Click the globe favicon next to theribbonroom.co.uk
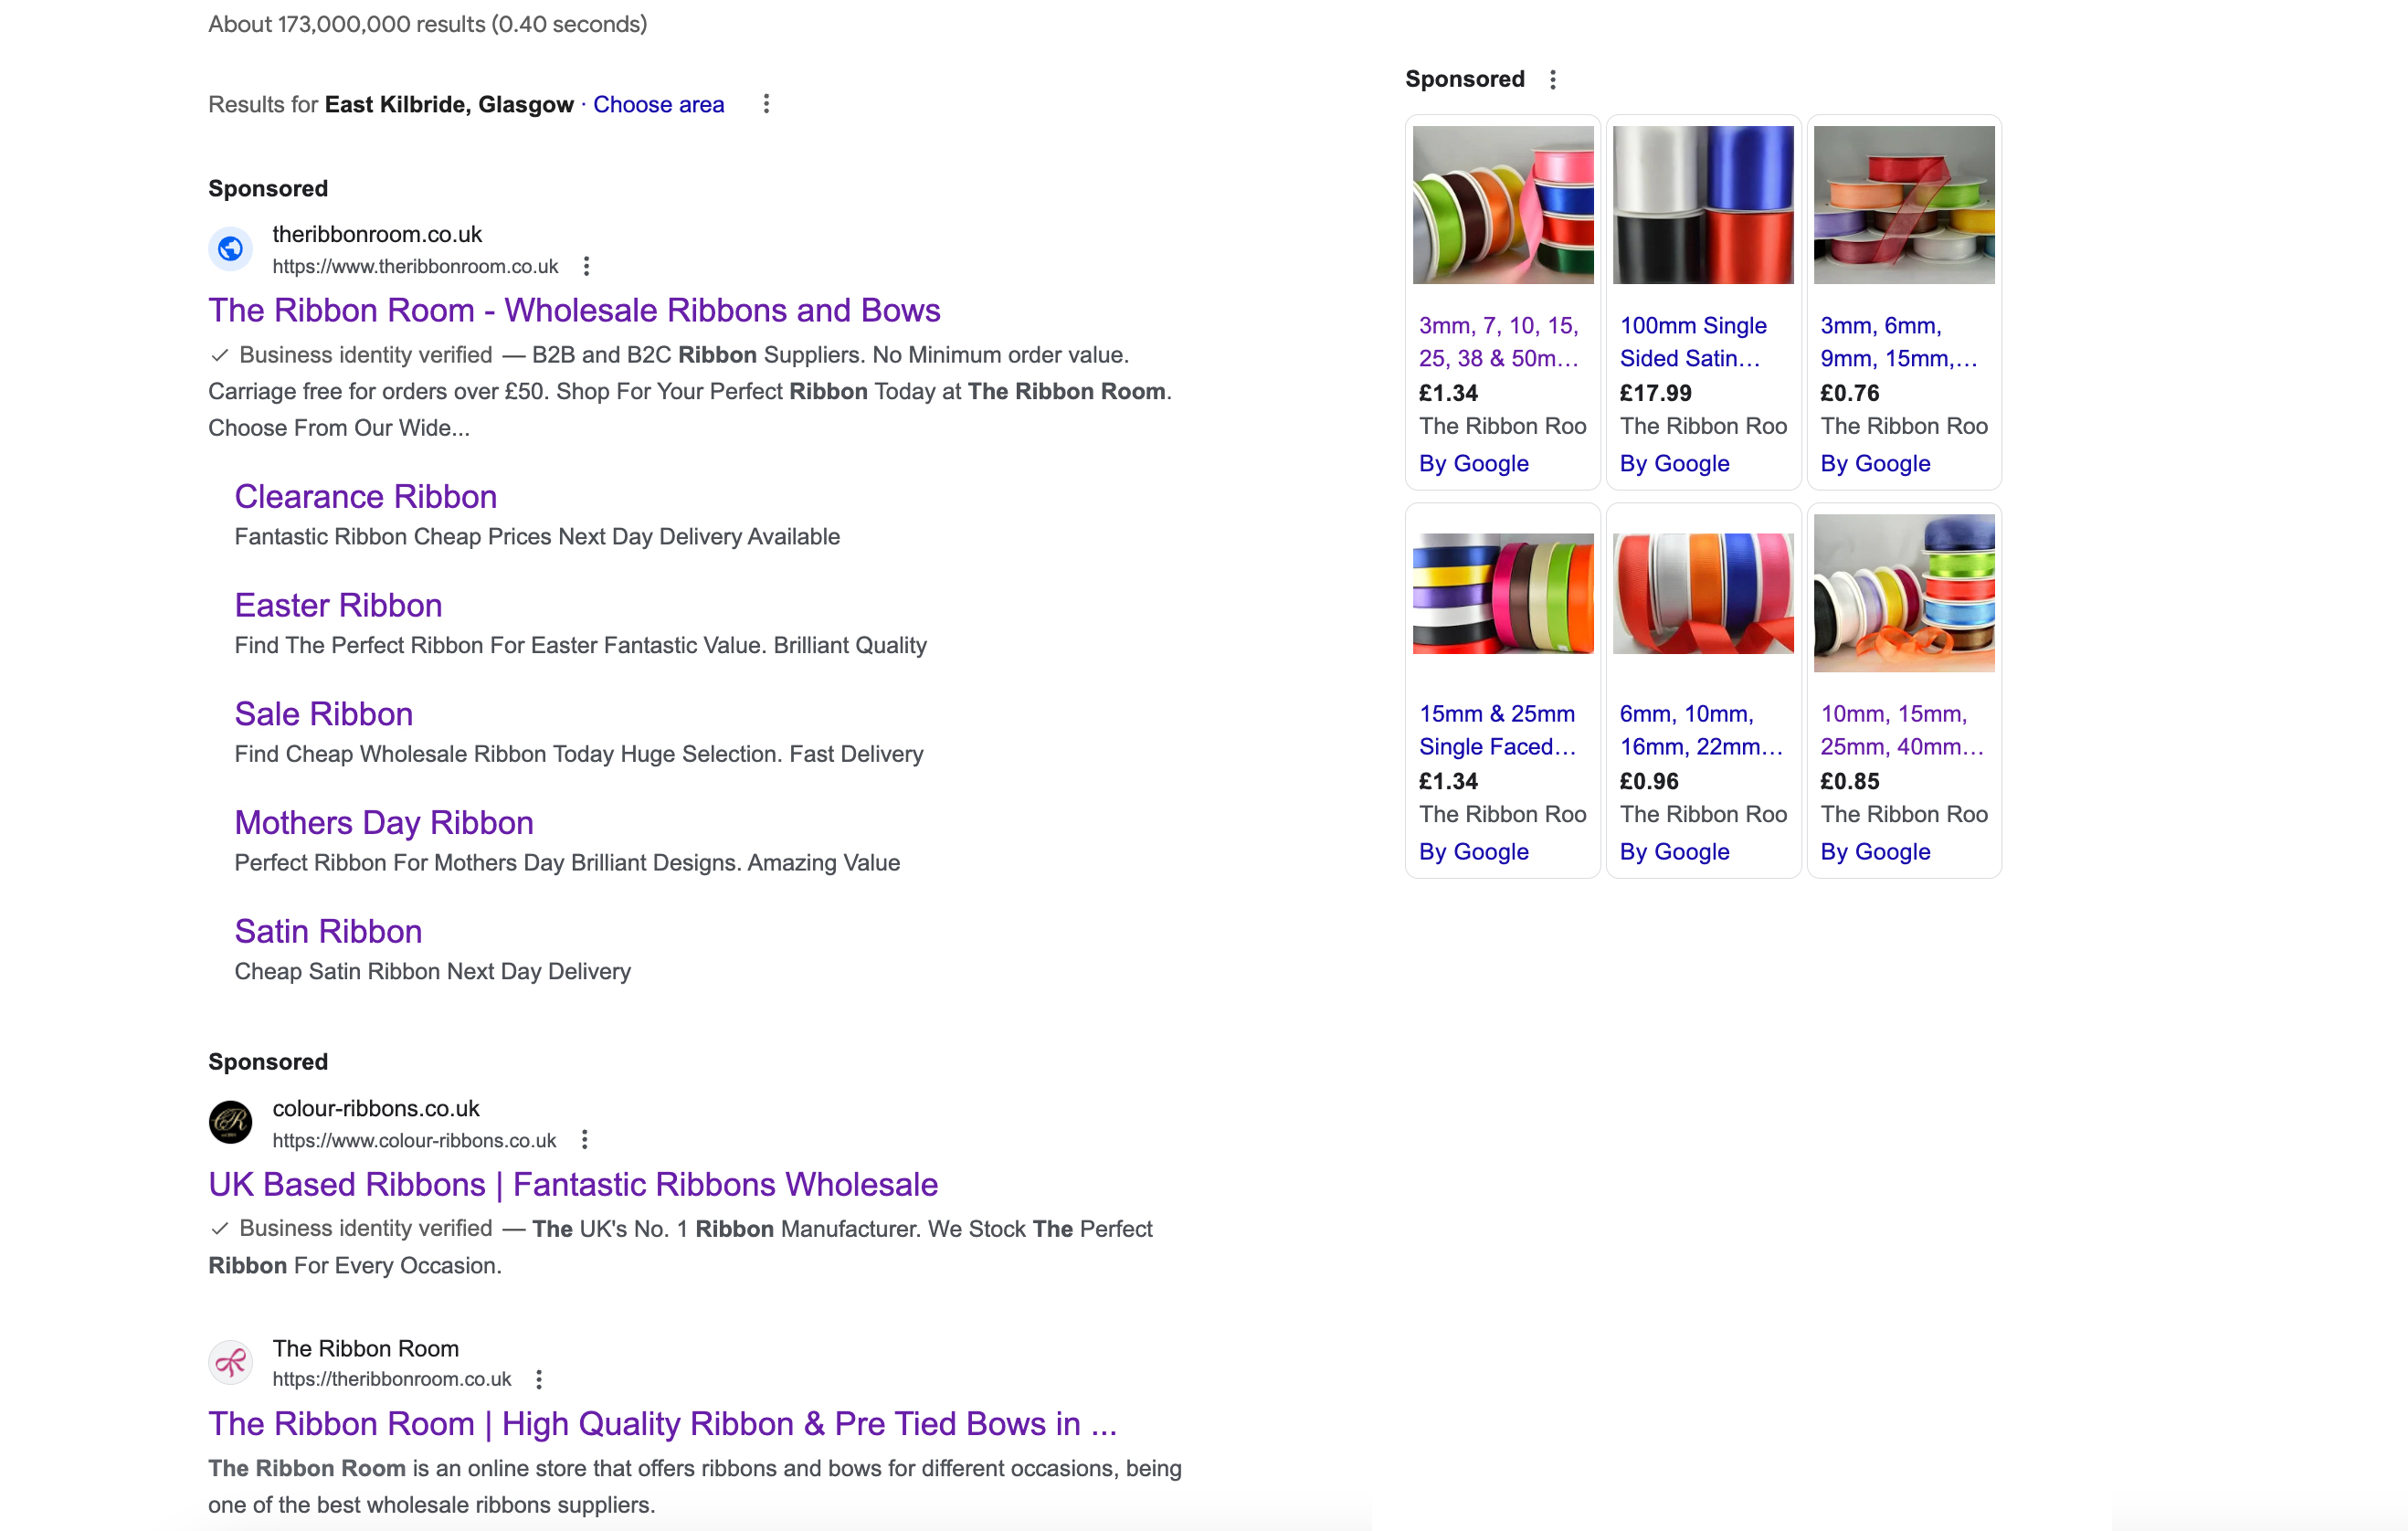Screen dimensions: 2408x1531 pyautogui.click(x=230, y=249)
